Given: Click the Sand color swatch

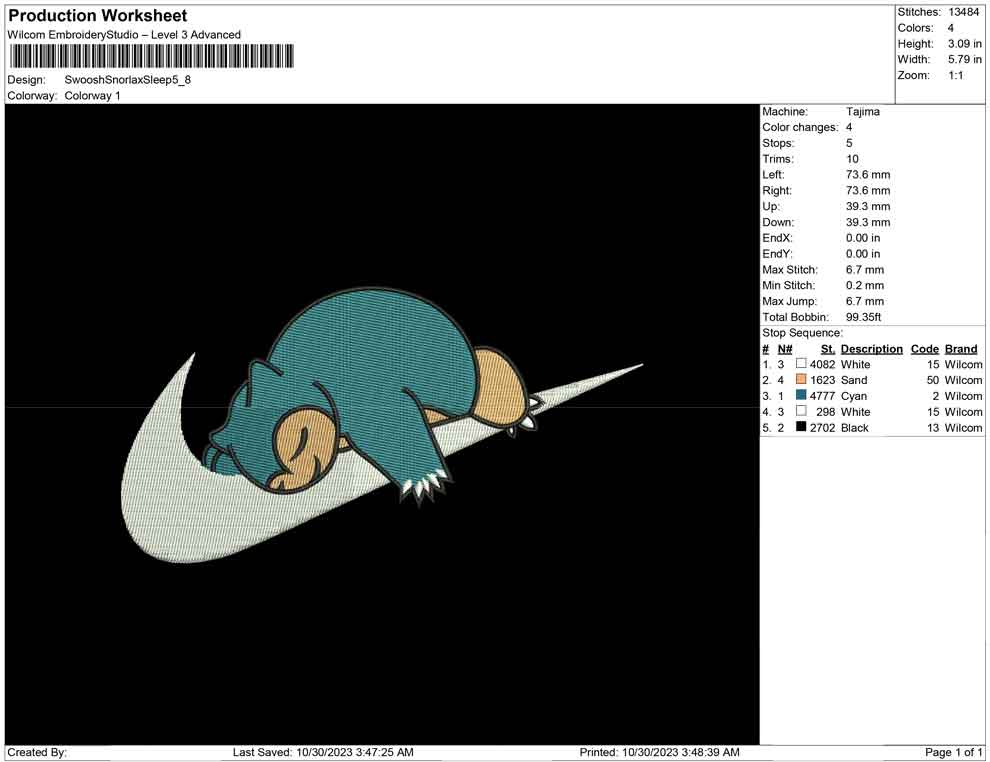Looking at the screenshot, I should 801,380.
